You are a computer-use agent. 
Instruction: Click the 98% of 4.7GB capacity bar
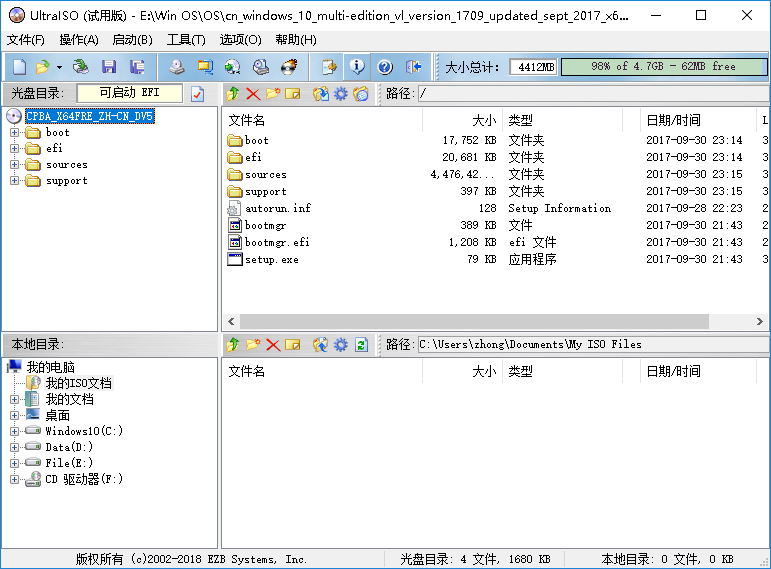664,67
